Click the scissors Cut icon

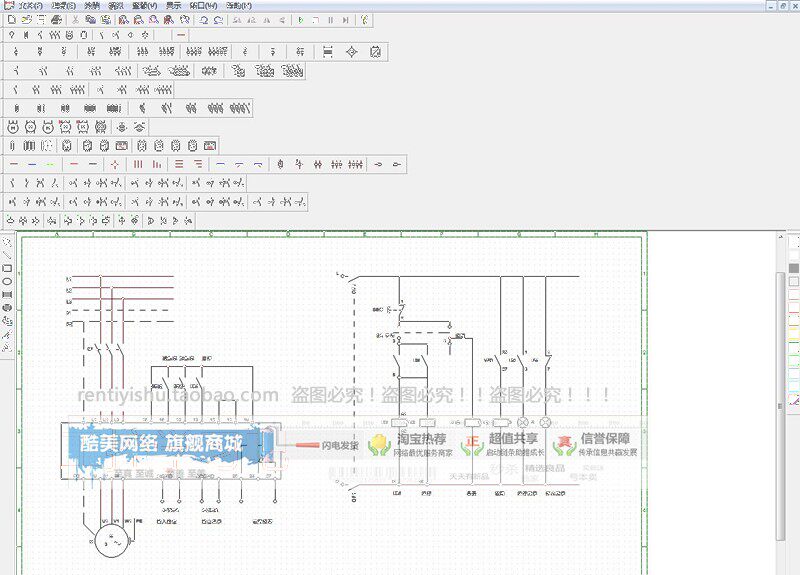point(75,20)
